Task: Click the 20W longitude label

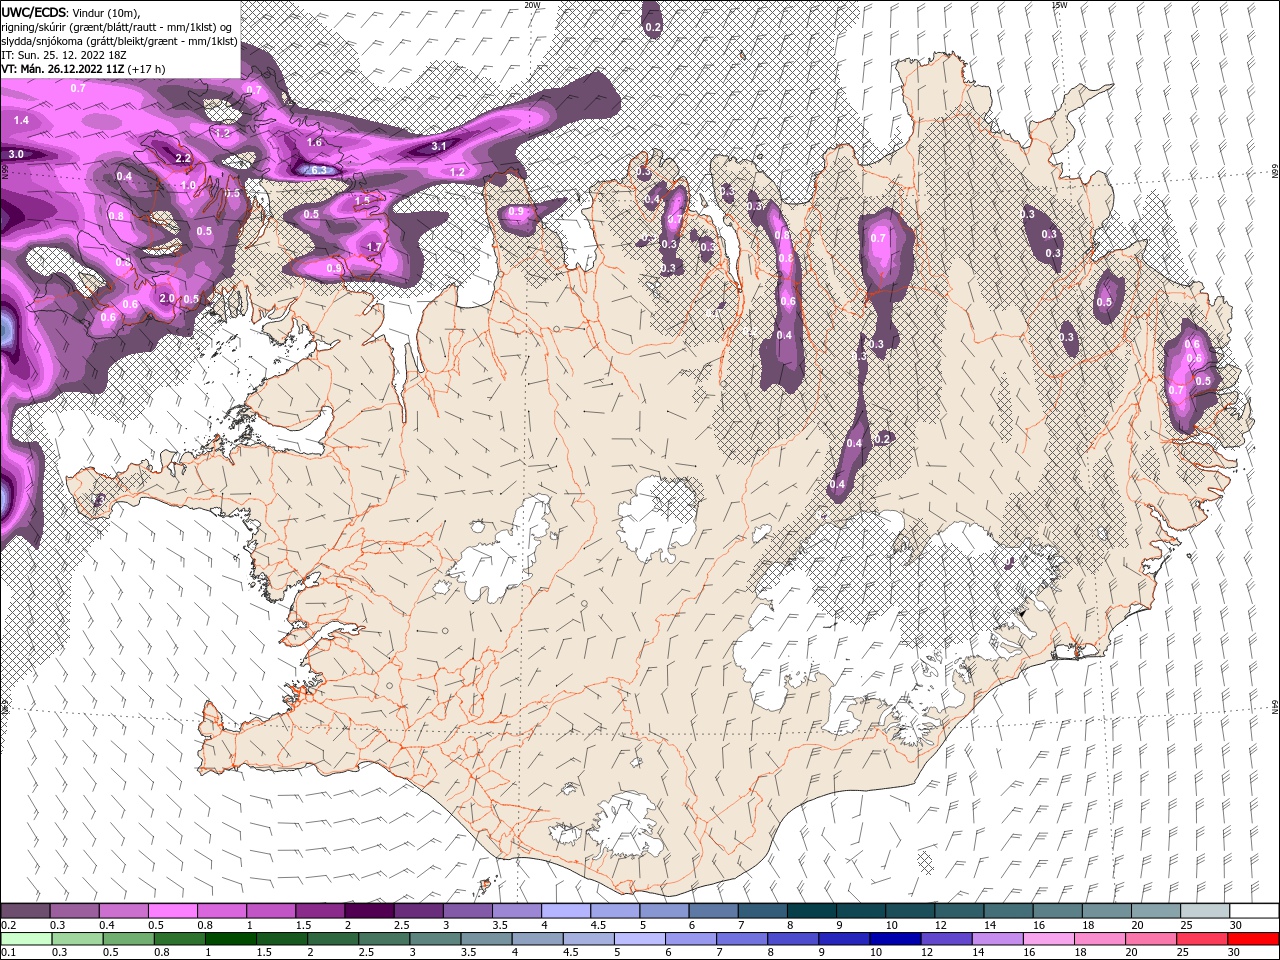Action: (x=532, y=4)
